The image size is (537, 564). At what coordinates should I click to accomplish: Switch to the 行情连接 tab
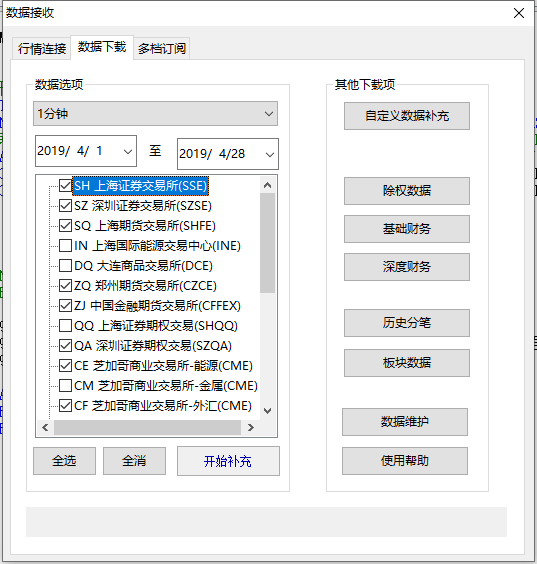[42, 48]
